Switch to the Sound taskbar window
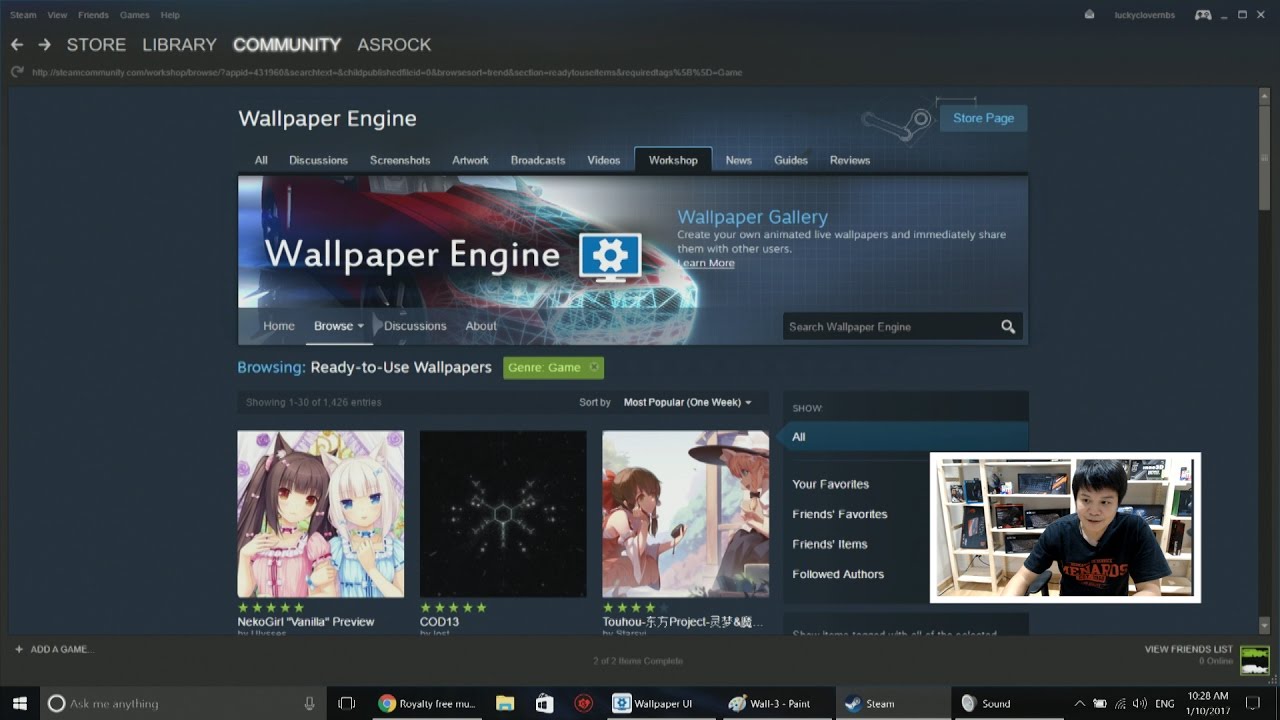This screenshot has width=1280, height=720. click(x=1007, y=703)
